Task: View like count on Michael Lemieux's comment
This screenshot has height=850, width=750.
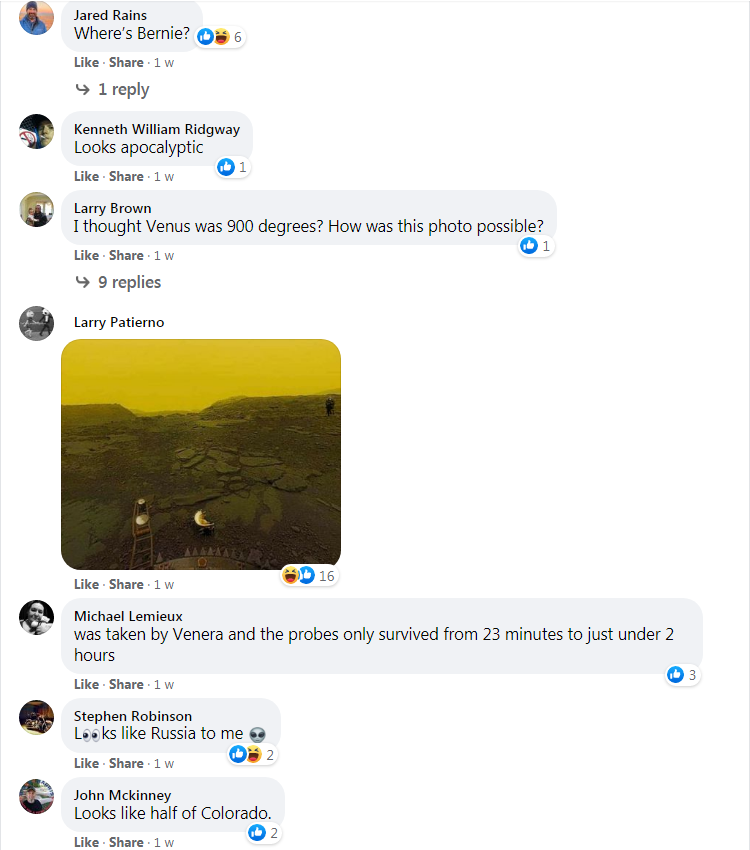Action: pos(682,675)
